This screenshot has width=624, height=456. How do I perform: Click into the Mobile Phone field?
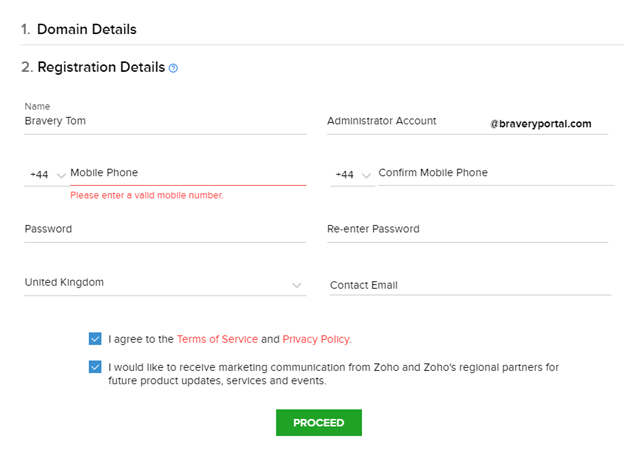187,174
